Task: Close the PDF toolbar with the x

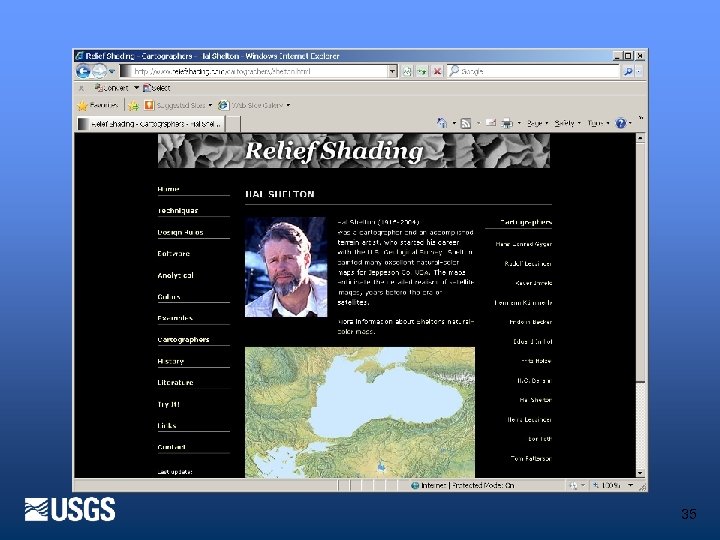Action: coord(81,88)
